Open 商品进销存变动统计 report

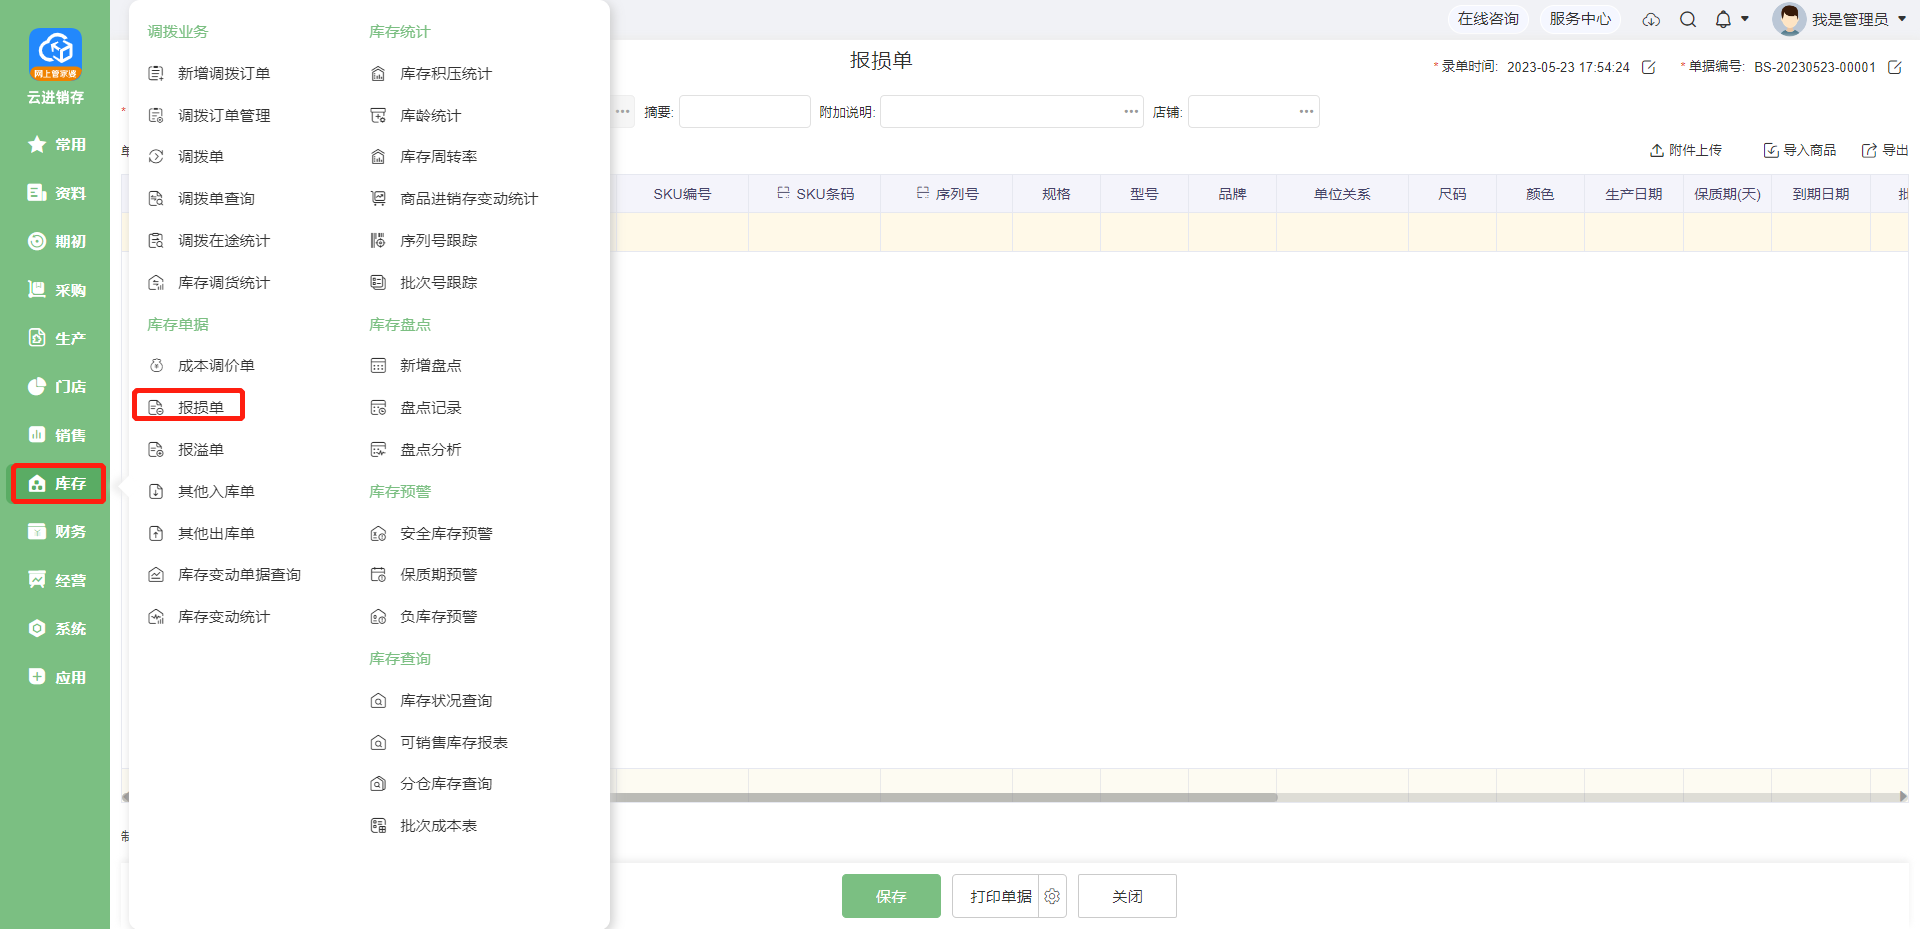point(454,199)
